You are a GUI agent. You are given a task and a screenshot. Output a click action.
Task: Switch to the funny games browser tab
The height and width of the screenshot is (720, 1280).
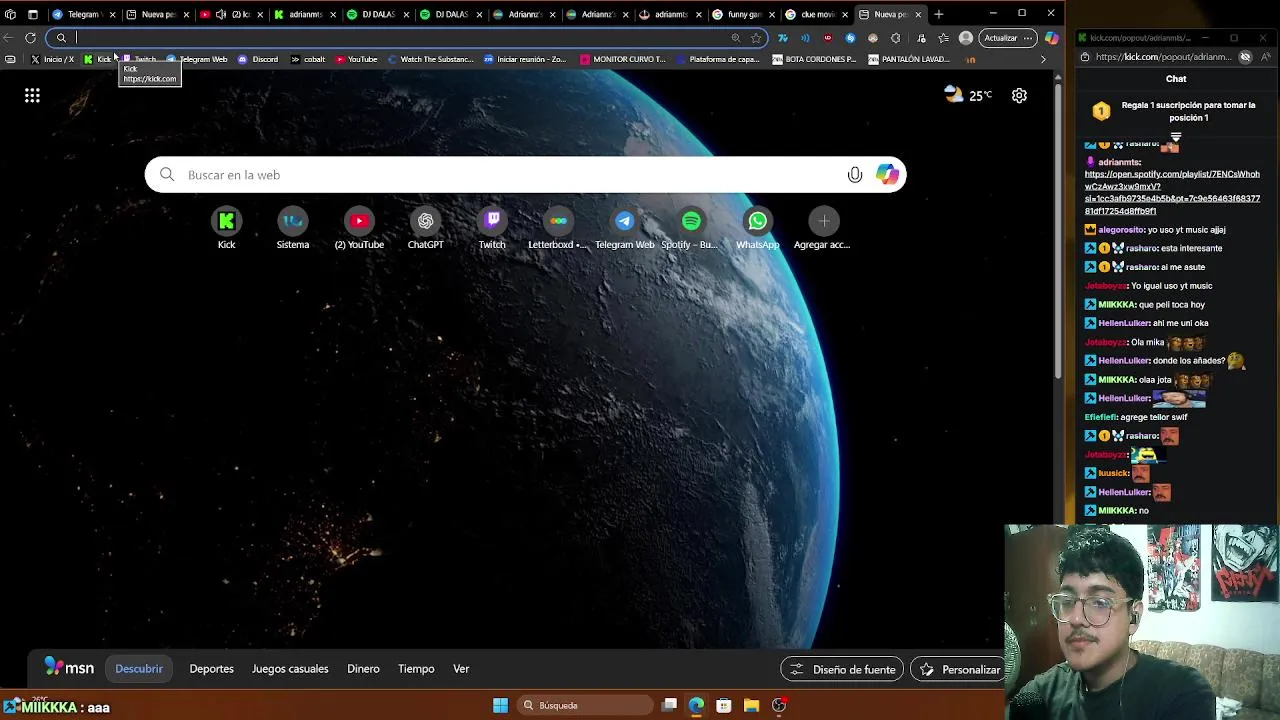tap(743, 14)
